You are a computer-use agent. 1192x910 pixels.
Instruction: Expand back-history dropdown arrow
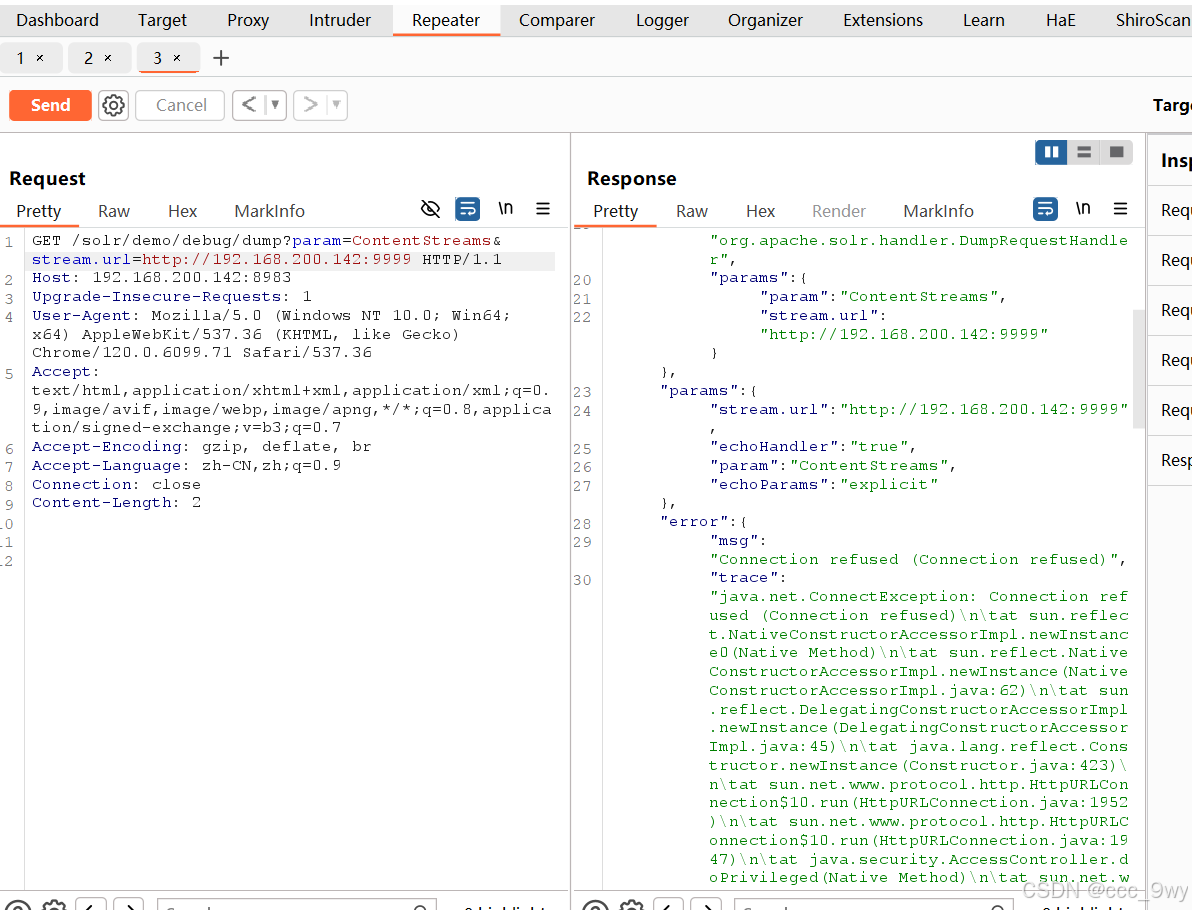point(275,105)
